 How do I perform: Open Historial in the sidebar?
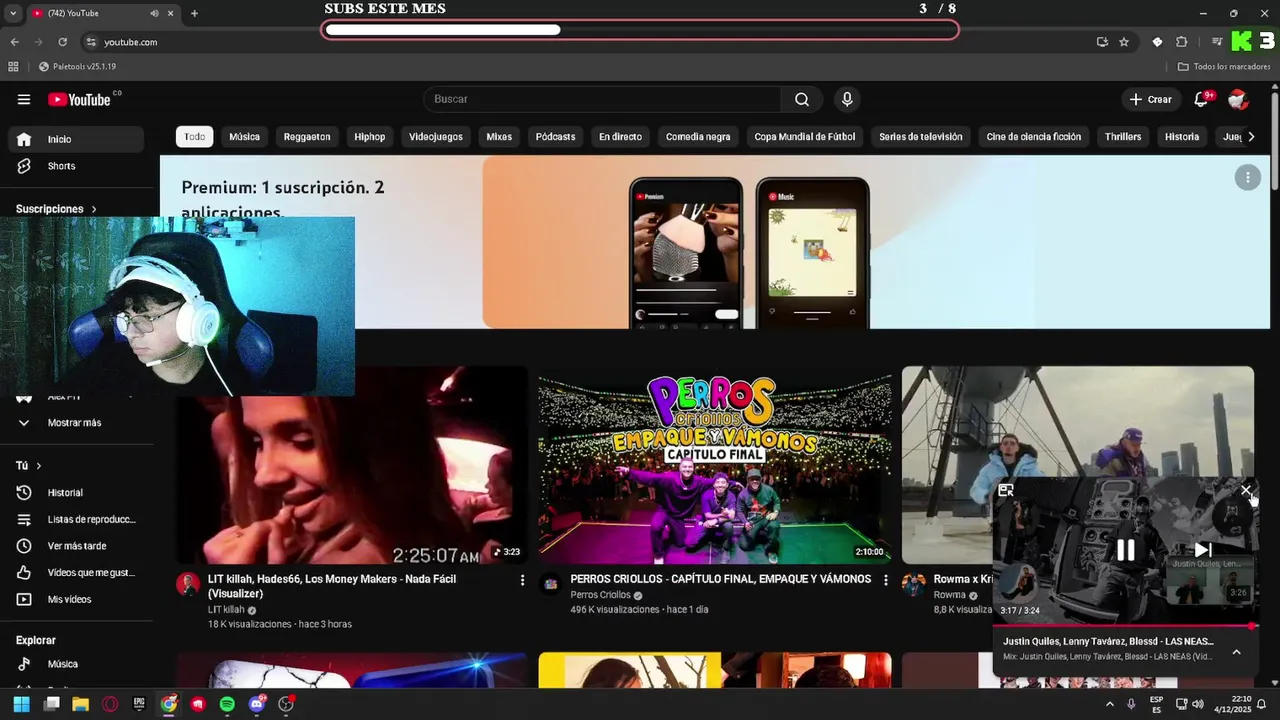tap(76, 493)
